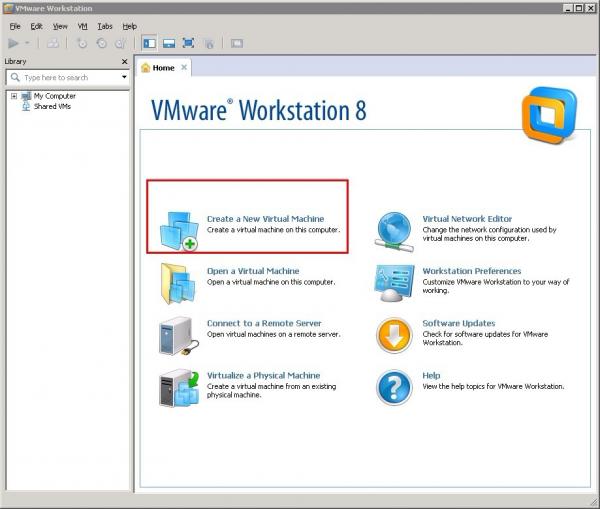Click the My Computer tree icon
This screenshot has width=600, height=509.
pos(26,96)
